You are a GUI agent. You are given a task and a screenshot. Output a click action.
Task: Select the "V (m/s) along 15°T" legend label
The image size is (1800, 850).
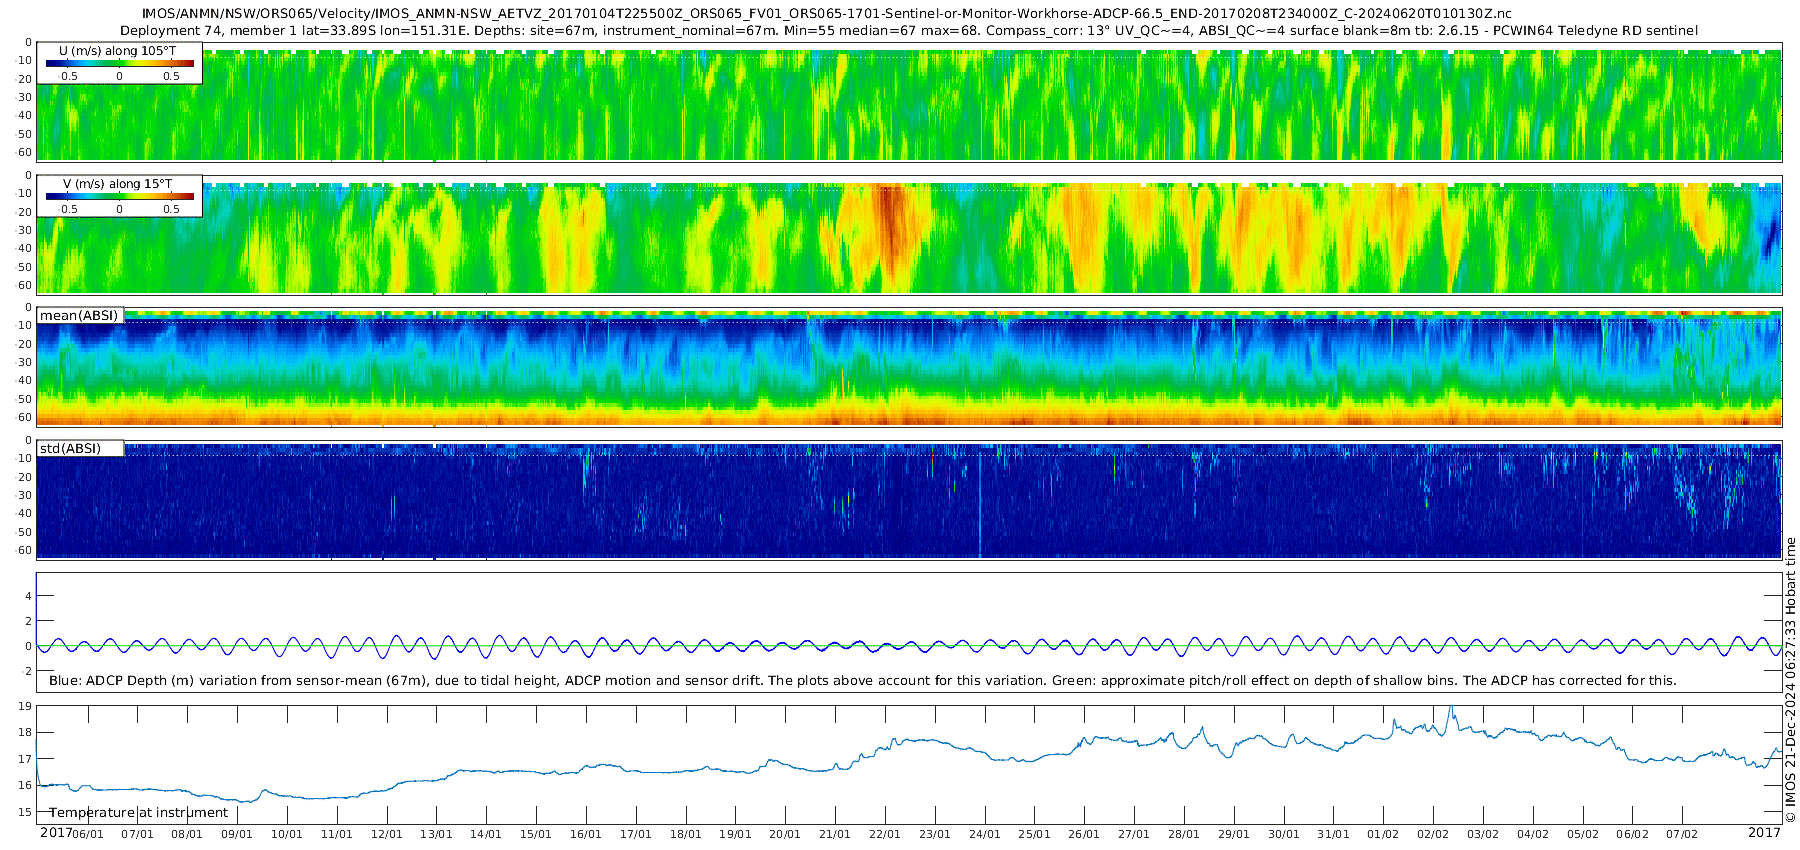(118, 184)
